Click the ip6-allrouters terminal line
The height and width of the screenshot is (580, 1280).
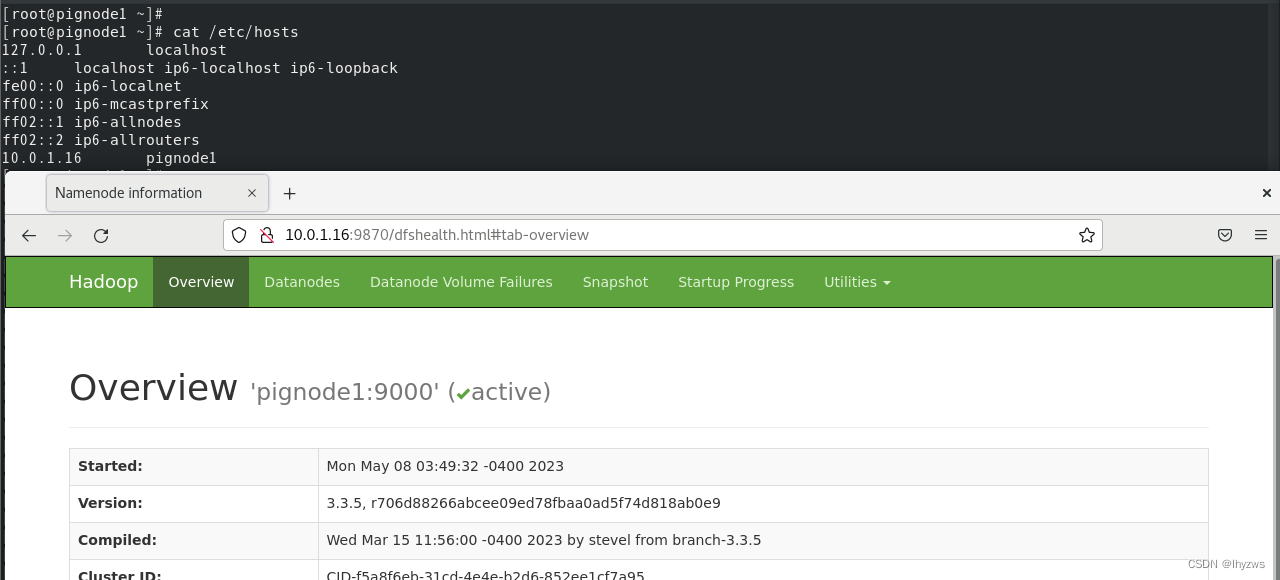pyautogui.click(x=100, y=140)
